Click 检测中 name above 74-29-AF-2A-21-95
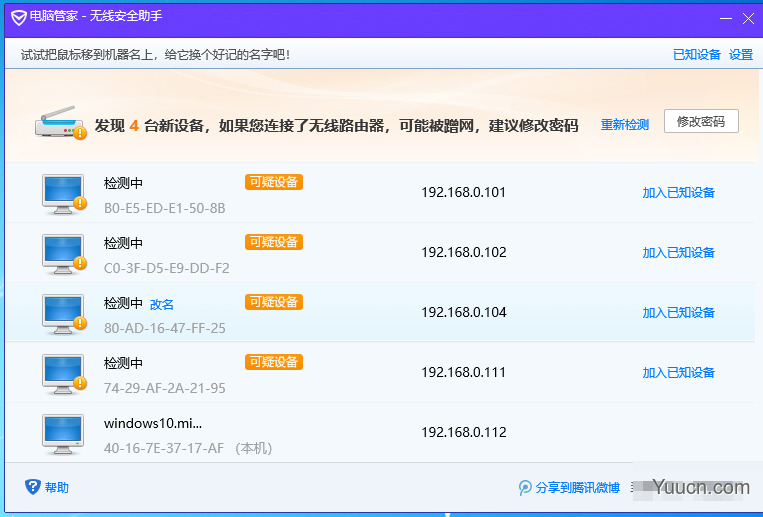The height and width of the screenshot is (517, 763). [123, 363]
